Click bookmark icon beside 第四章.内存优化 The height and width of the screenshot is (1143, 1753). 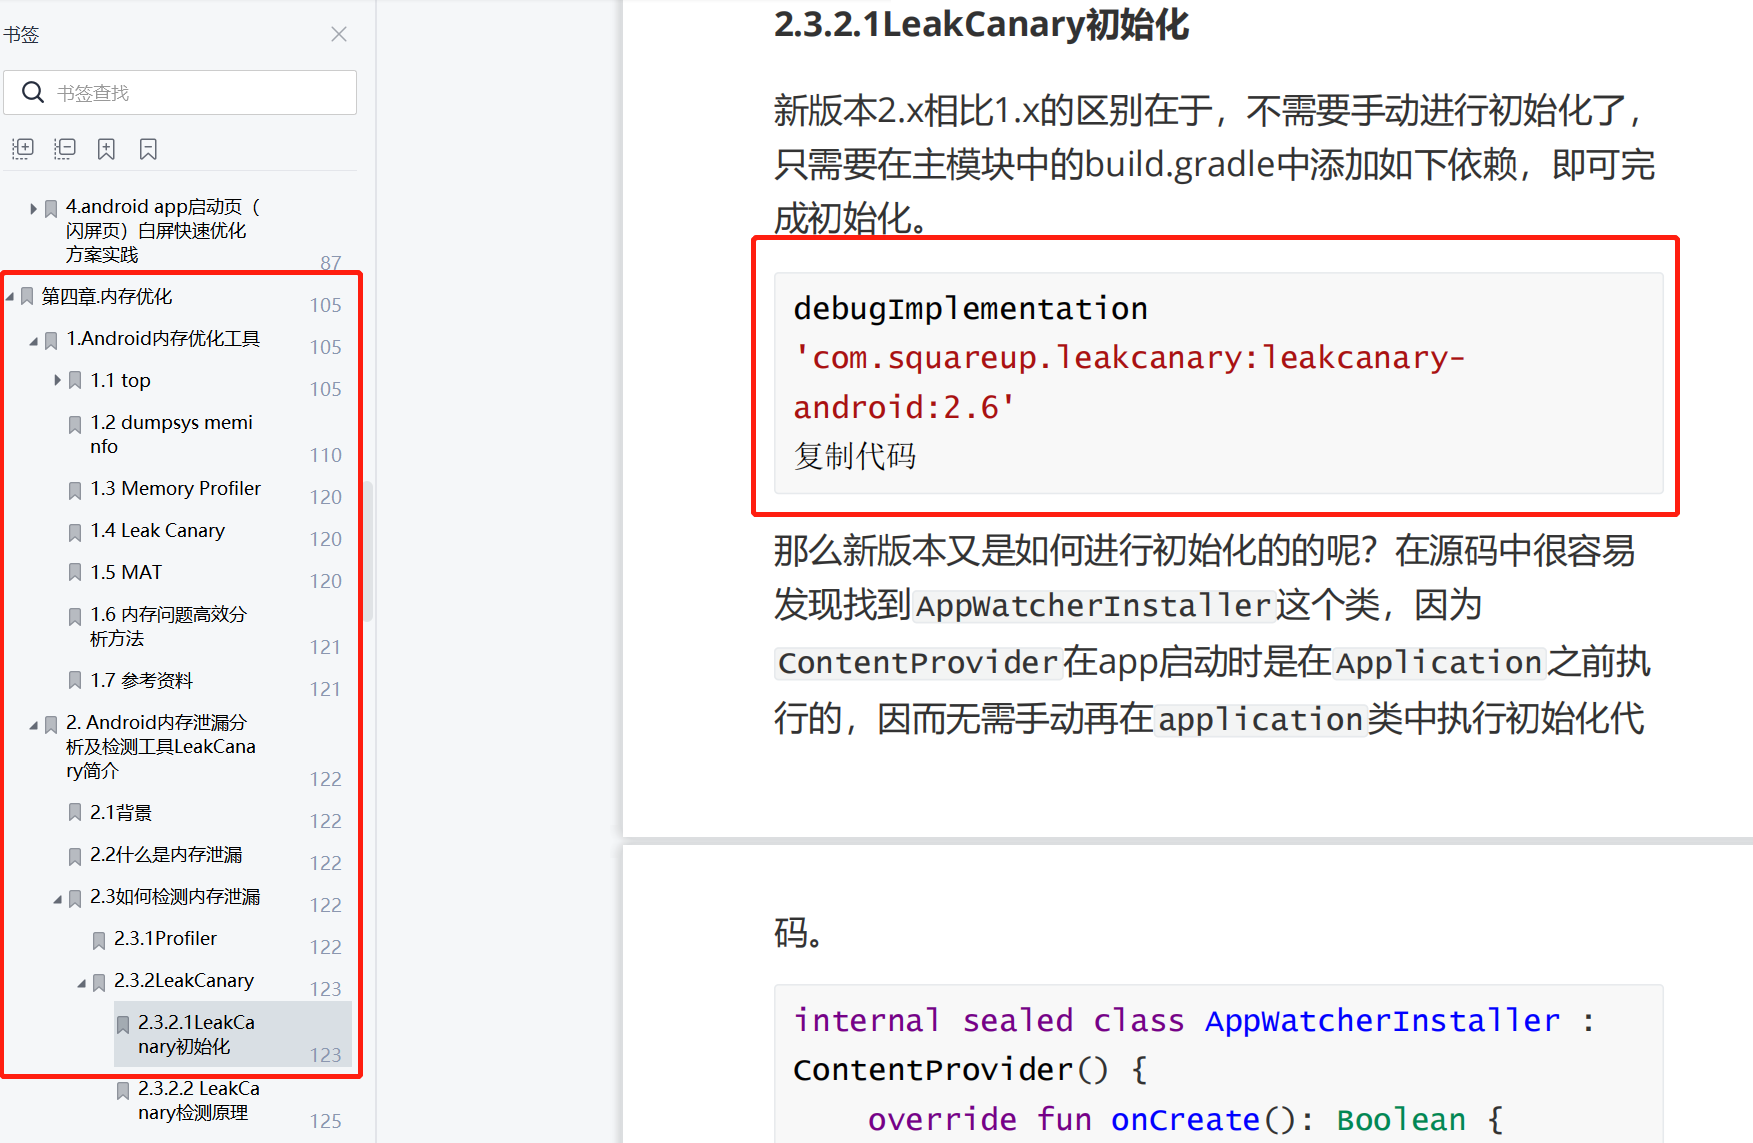(27, 297)
